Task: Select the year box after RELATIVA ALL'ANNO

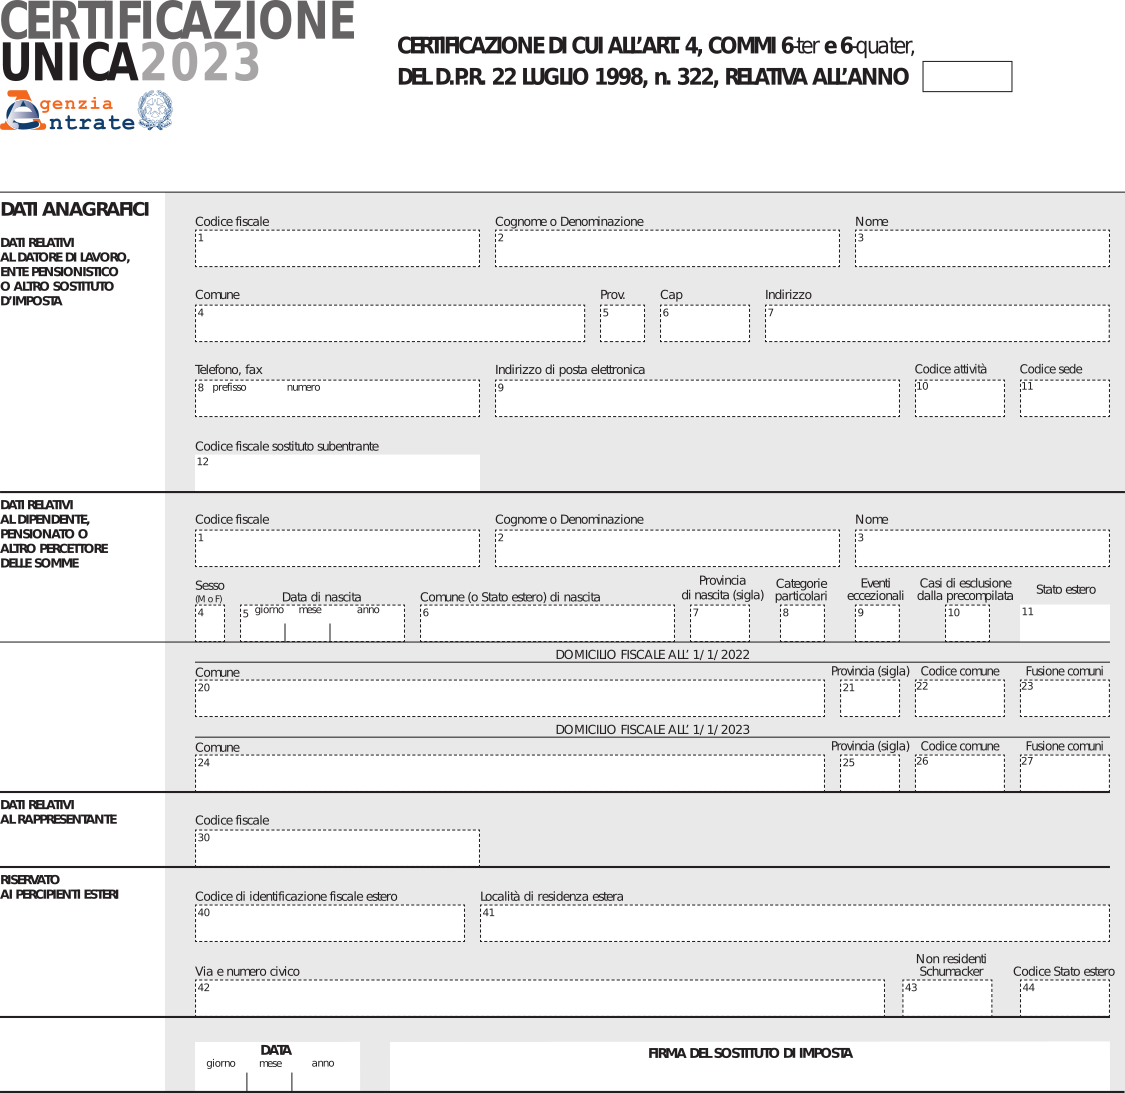Action: pos(966,77)
